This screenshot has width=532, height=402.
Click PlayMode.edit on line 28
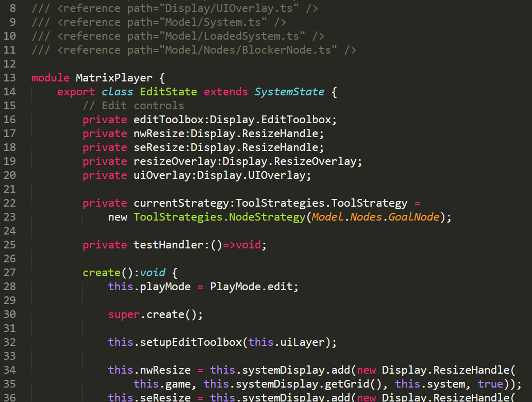click(251, 287)
